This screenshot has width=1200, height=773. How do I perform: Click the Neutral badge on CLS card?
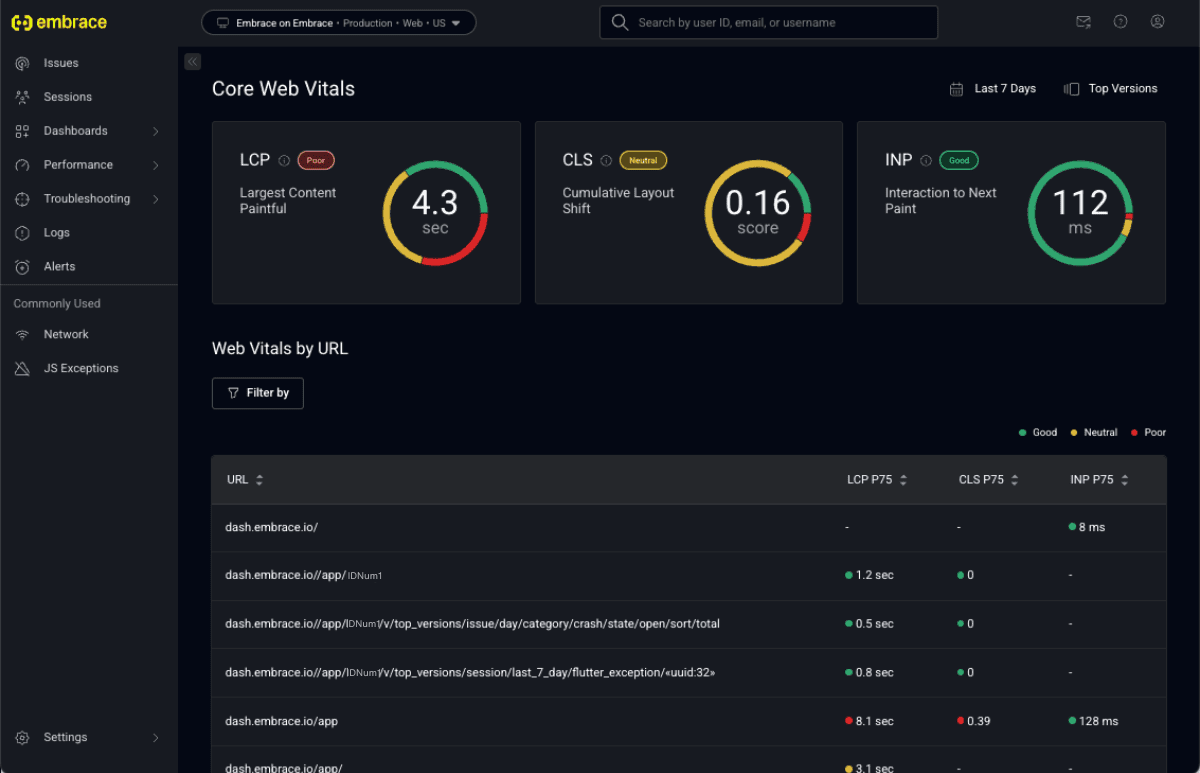click(643, 160)
